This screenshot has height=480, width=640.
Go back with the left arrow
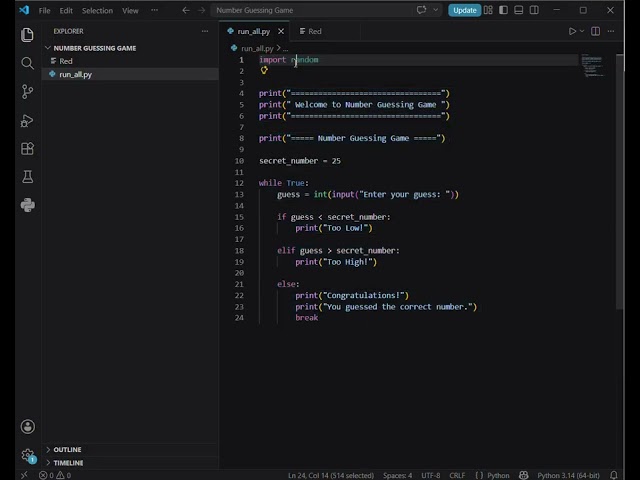click(x=186, y=10)
